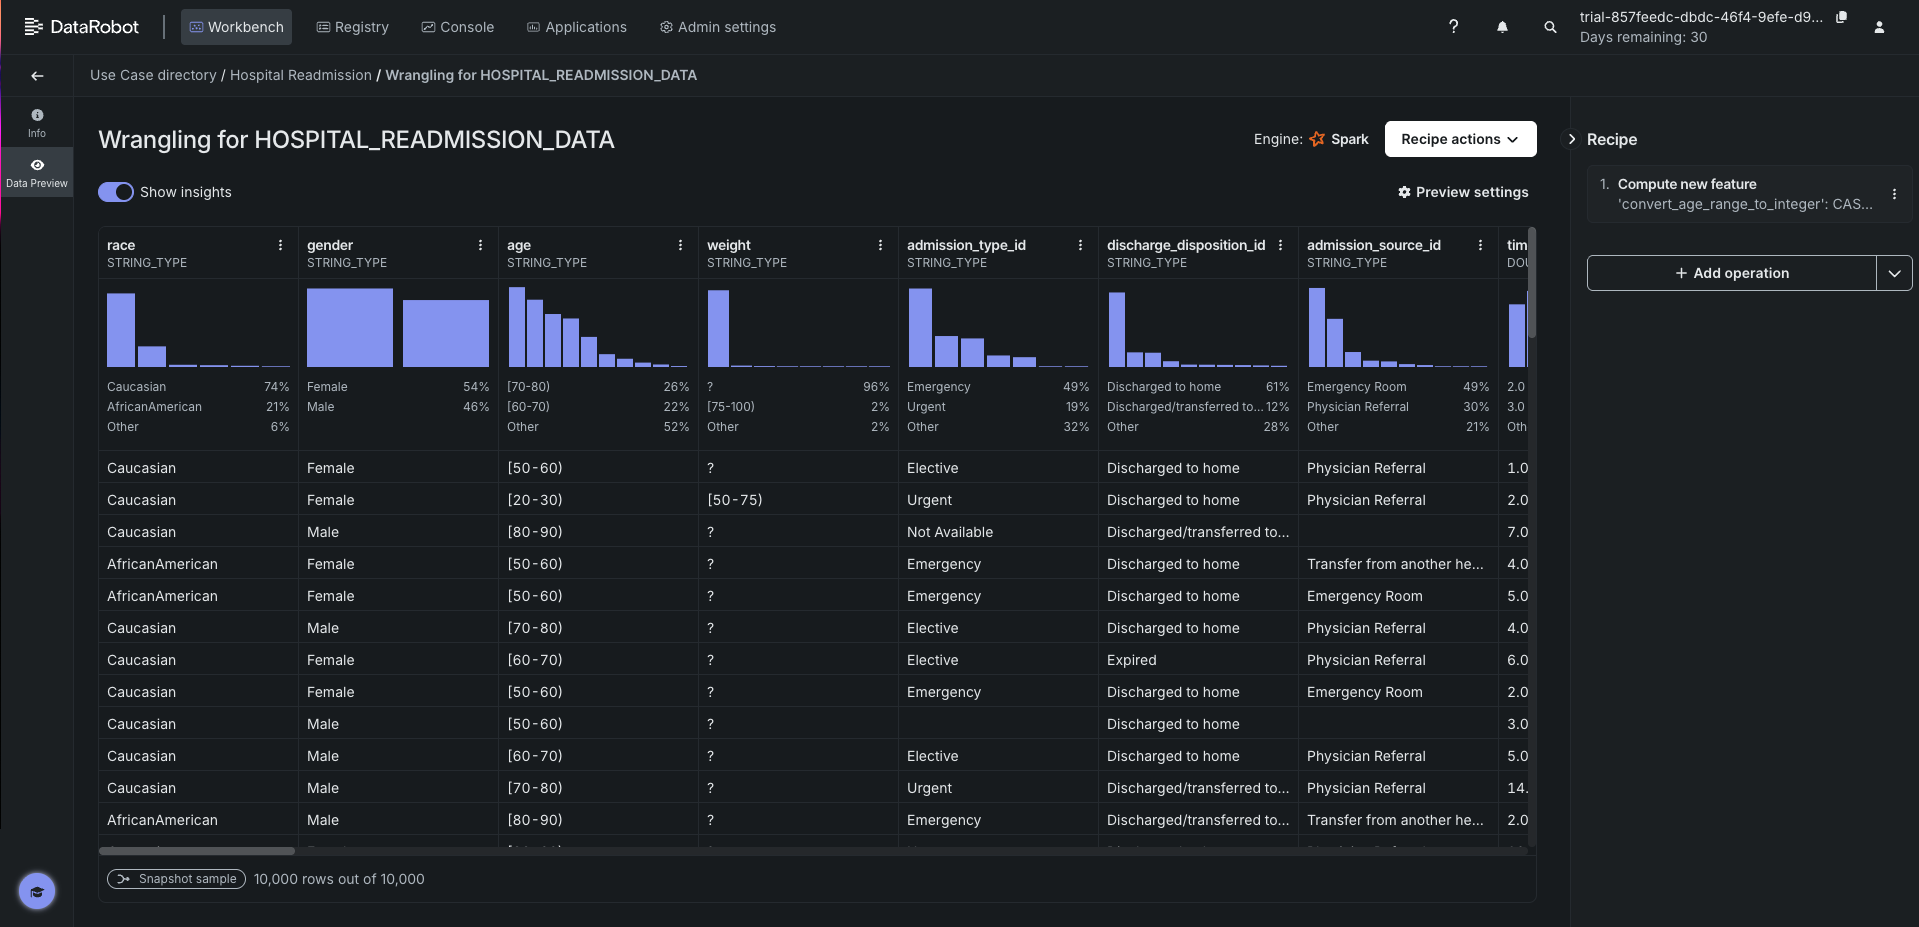This screenshot has height=927, width=1919.
Task: Click Add operation button
Action: (1731, 273)
